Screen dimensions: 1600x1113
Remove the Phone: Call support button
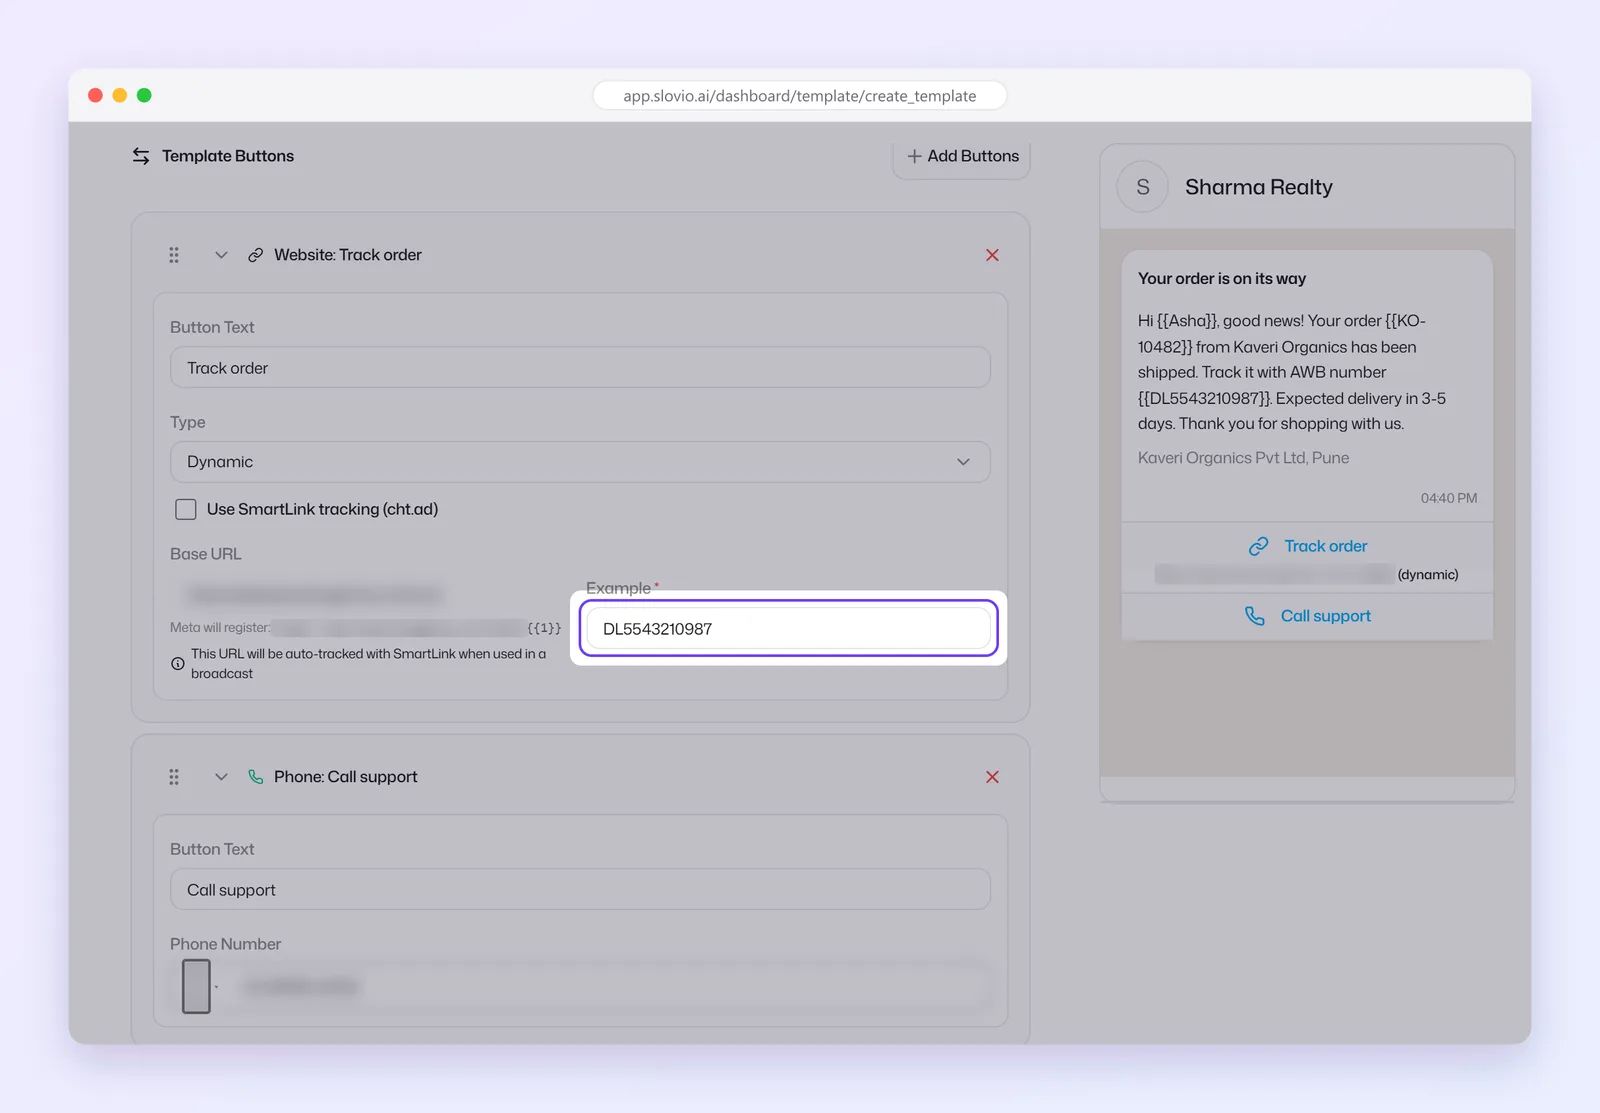coord(992,777)
